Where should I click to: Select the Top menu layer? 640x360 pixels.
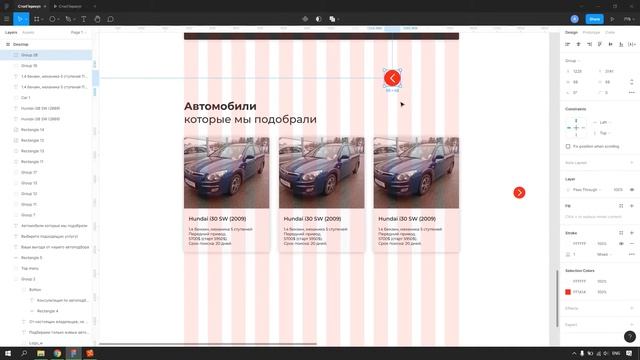pyautogui.click(x=46, y=268)
